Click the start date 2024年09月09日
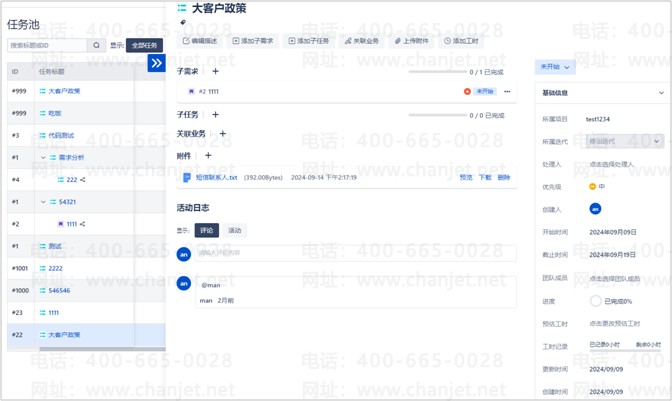 (613, 232)
